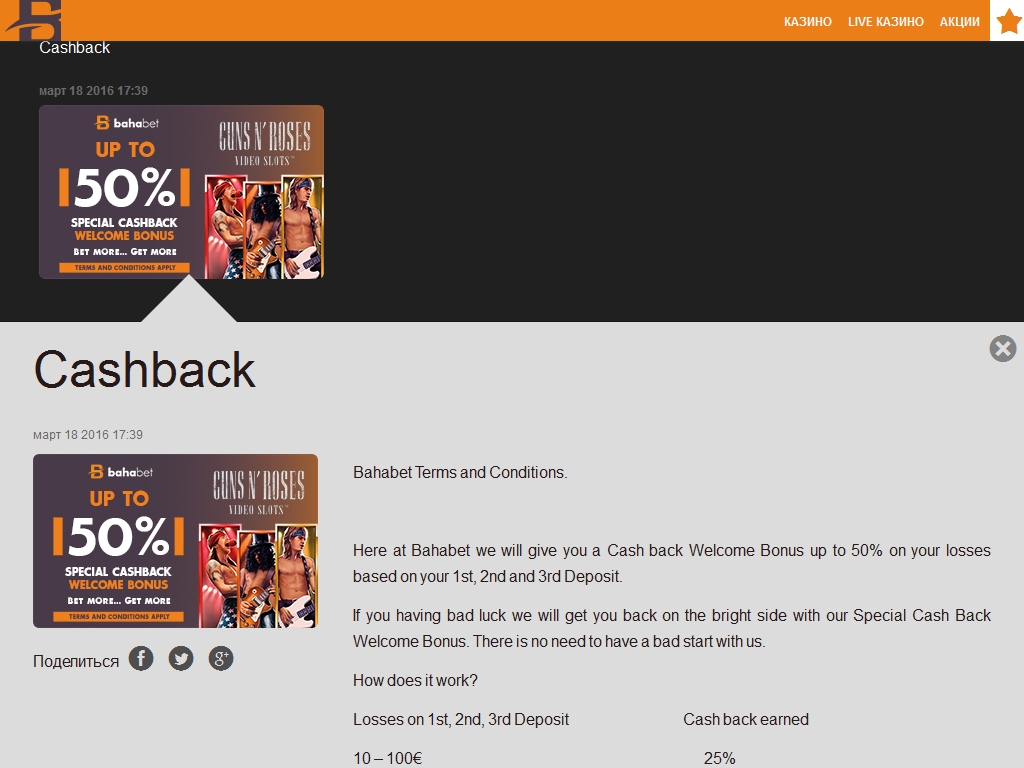Click the Losses on 1st, 2nd, 3rd Deposit header
Screen dimensions: 1024x768
pos(461,719)
